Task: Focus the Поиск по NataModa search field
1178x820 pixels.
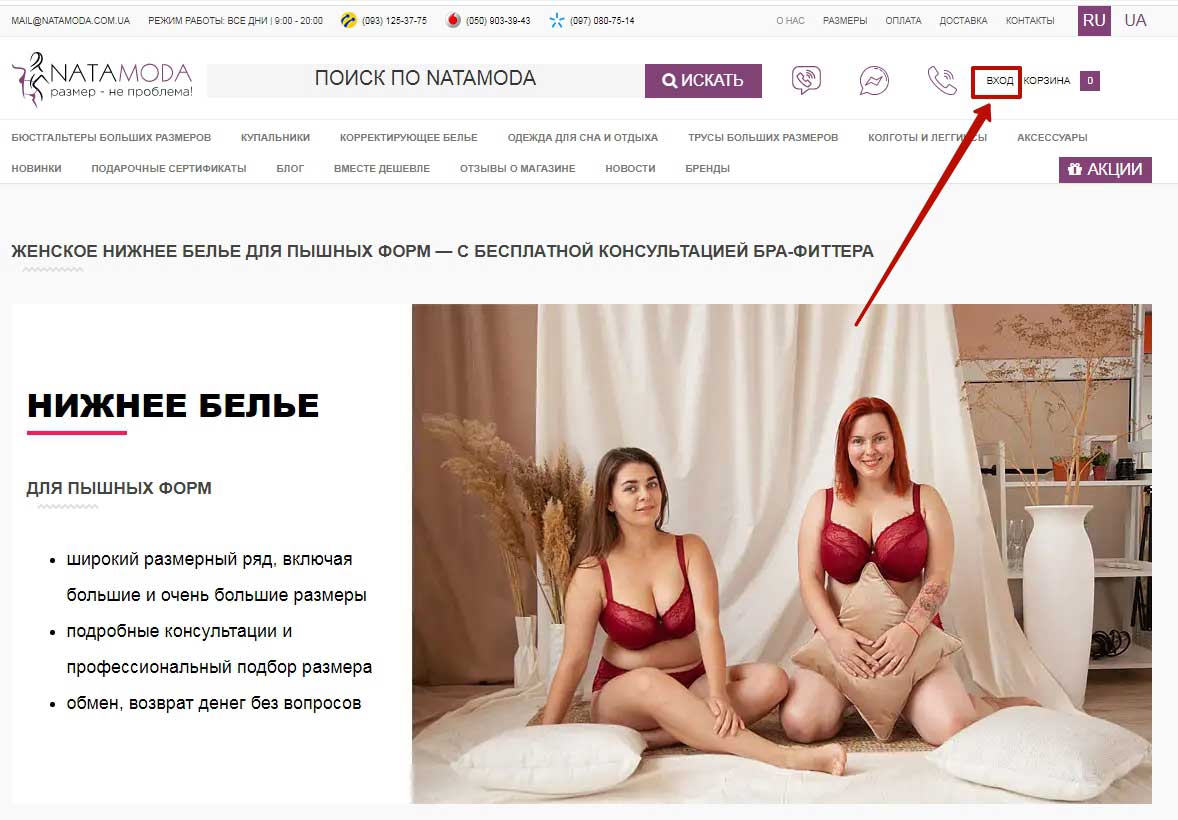Action: [x=425, y=80]
